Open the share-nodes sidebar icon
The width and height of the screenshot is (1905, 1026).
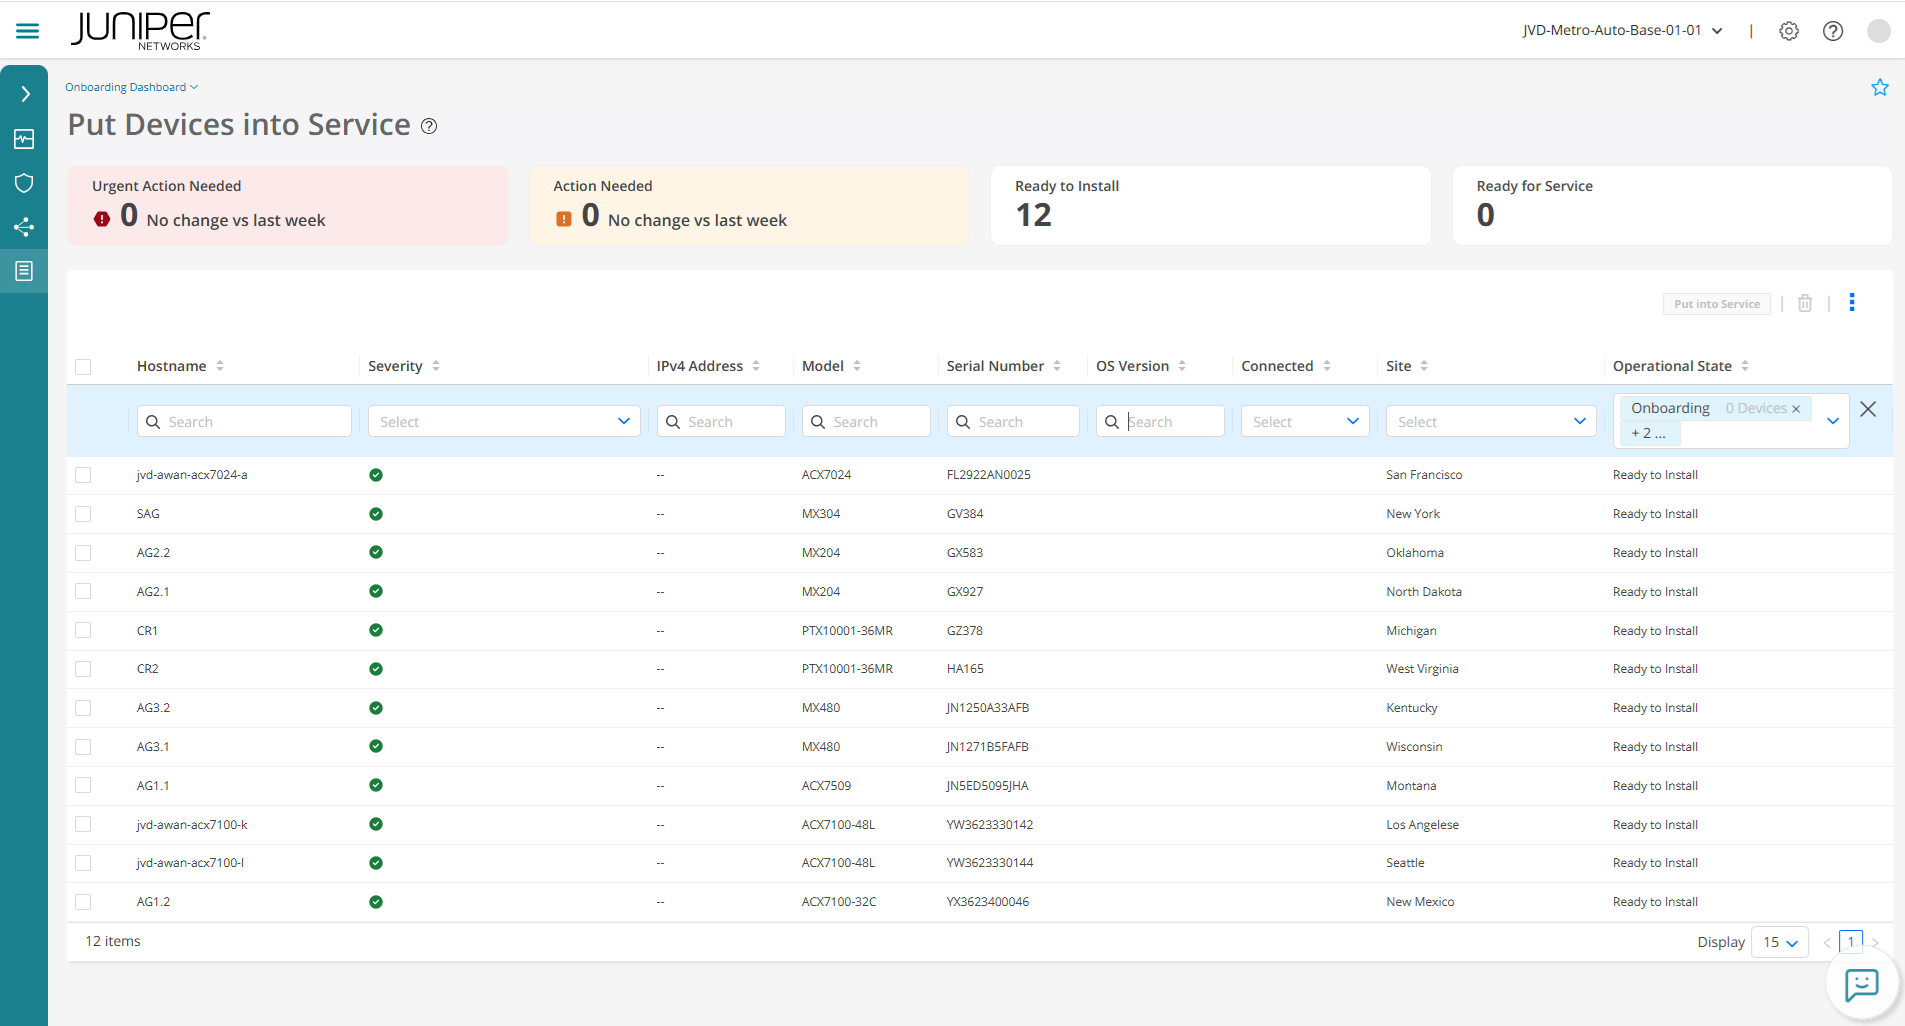point(24,227)
